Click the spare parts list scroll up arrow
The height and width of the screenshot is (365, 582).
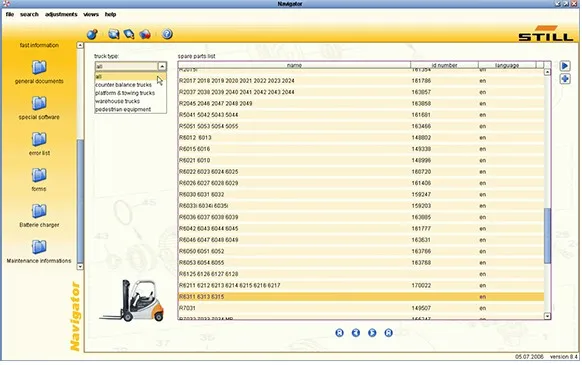[x=547, y=72]
